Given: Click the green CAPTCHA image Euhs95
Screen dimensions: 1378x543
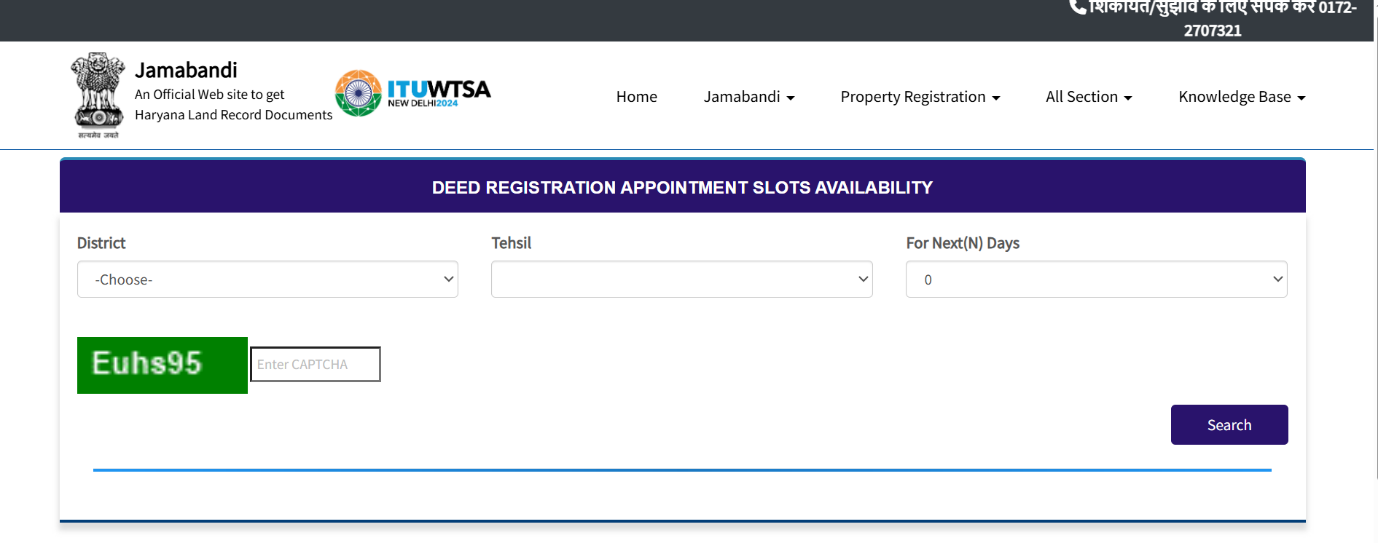Looking at the screenshot, I should pyautogui.click(x=162, y=365).
